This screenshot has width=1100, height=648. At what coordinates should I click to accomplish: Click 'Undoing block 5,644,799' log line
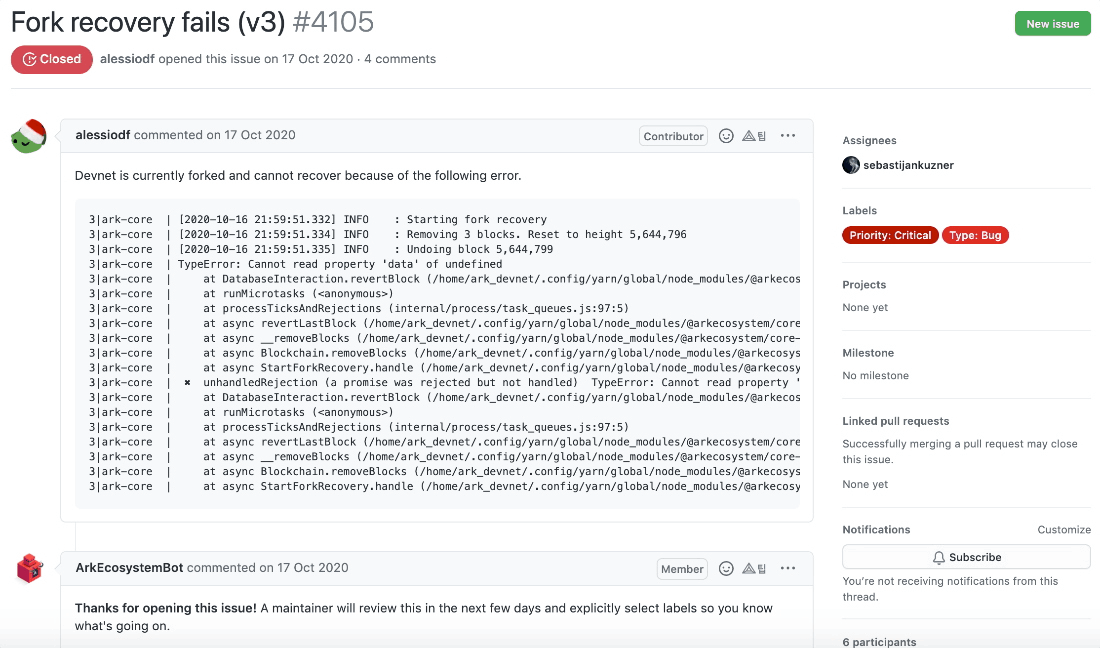pyautogui.click(x=321, y=249)
